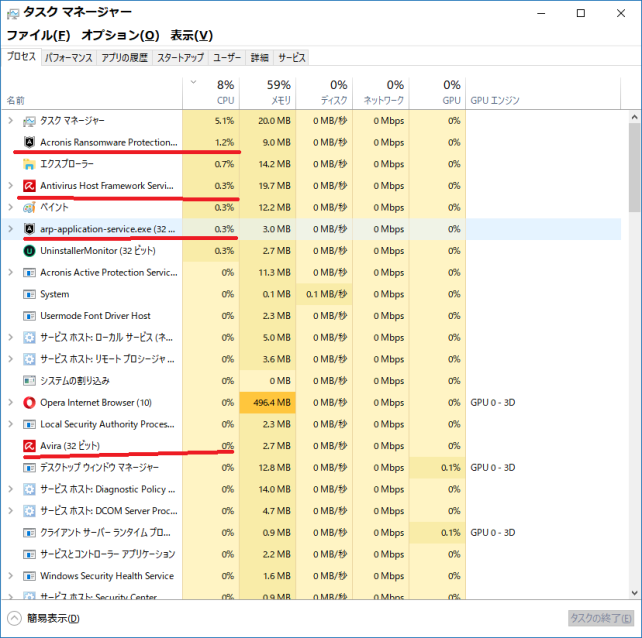Screen dimensions: 642x638
Task: Click the サービス ホスト: DCOM Server gear icon
Action: (x=29, y=511)
